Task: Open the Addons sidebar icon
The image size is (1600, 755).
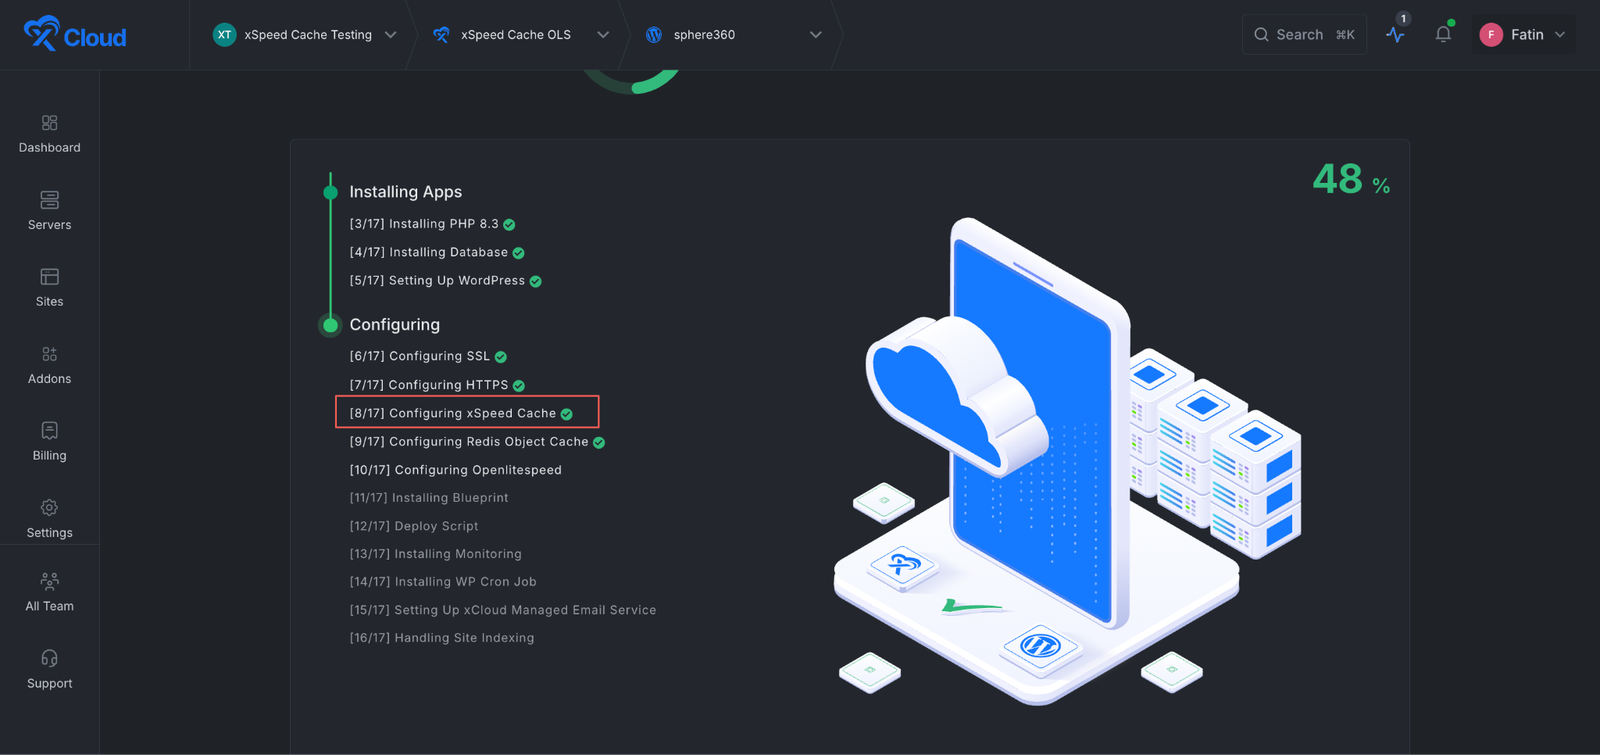Action: (49, 354)
